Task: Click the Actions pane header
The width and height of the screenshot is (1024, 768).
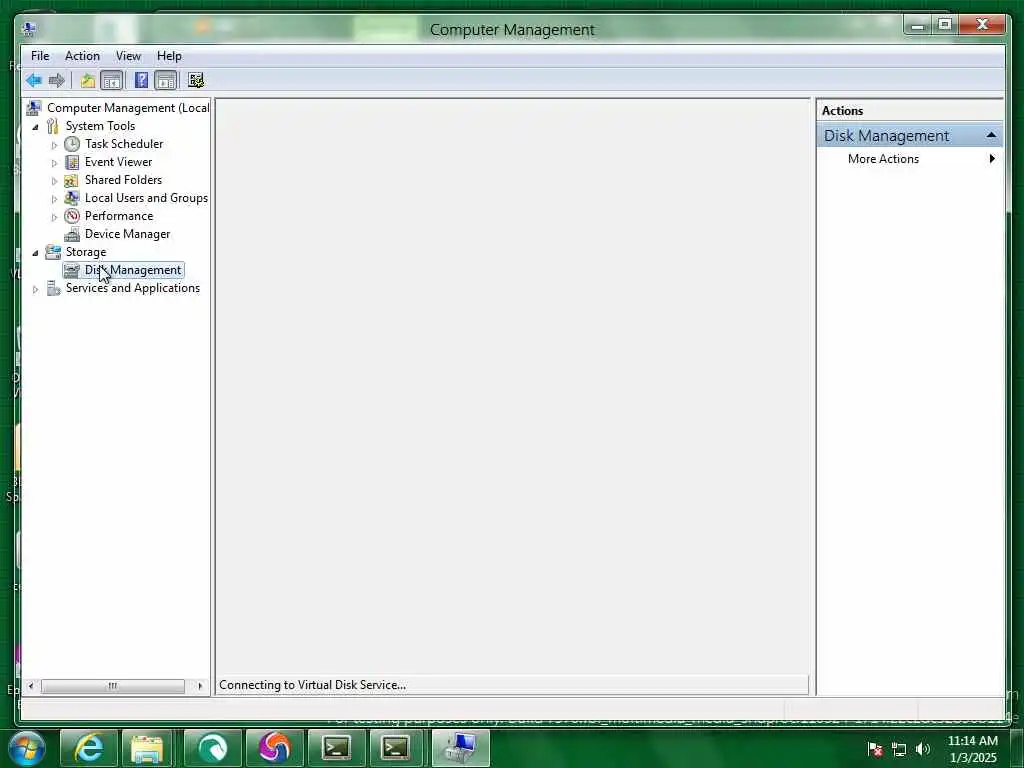Action: pos(909,110)
